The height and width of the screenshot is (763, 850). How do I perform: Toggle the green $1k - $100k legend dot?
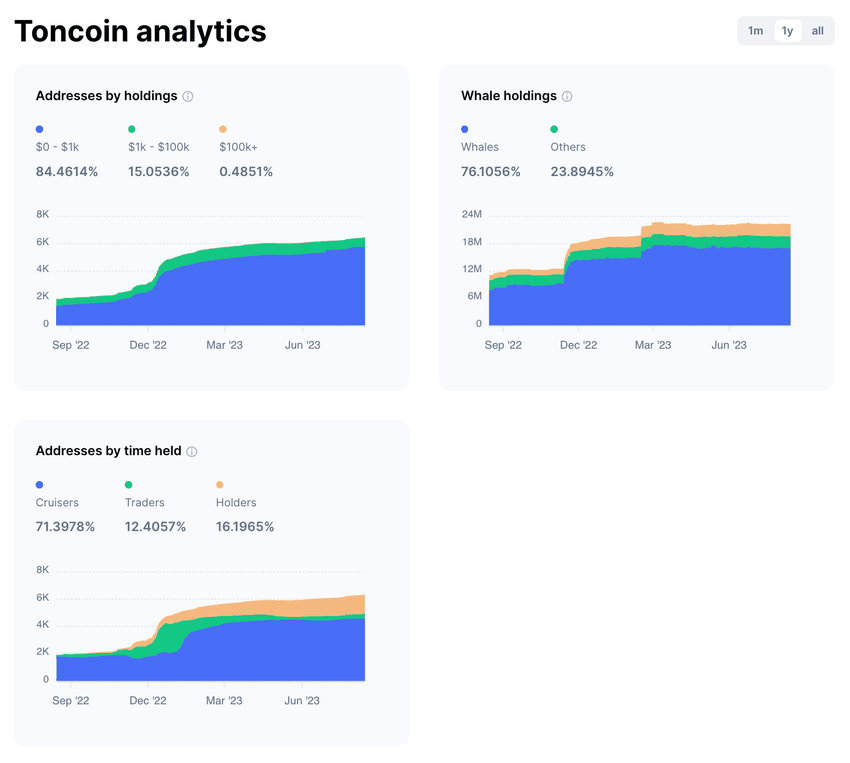(132, 129)
